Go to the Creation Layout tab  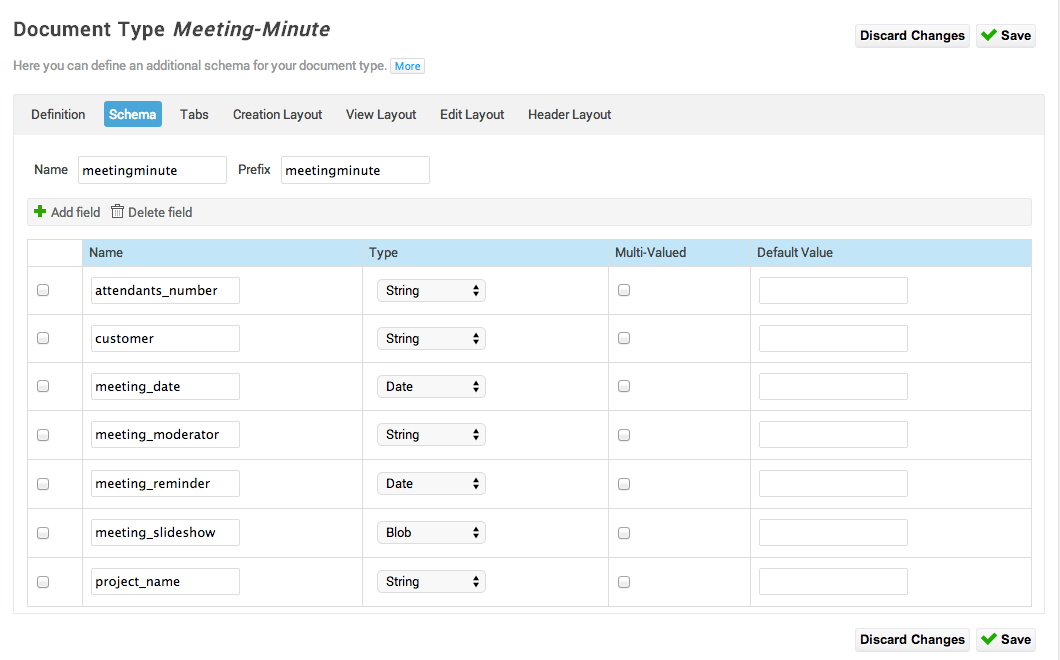277,114
